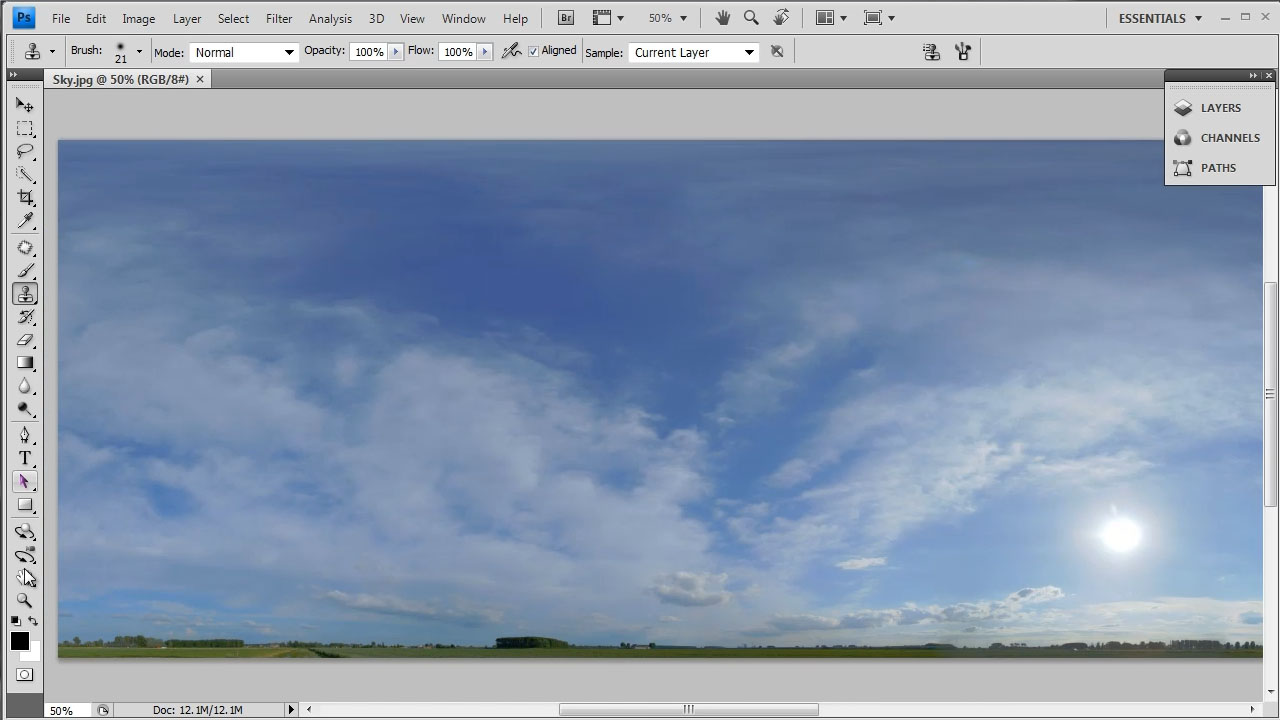The image size is (1280, 720).
Task: Select the History Brush tool
Action: [x=25, y=317]
